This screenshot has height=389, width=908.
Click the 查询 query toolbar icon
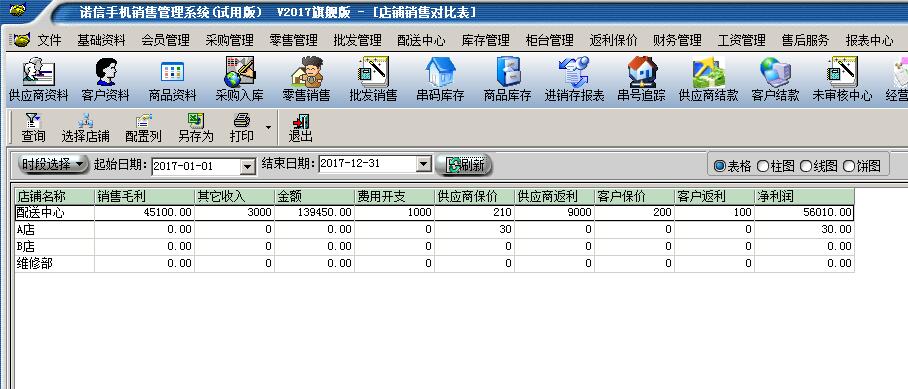click(34, 128)
